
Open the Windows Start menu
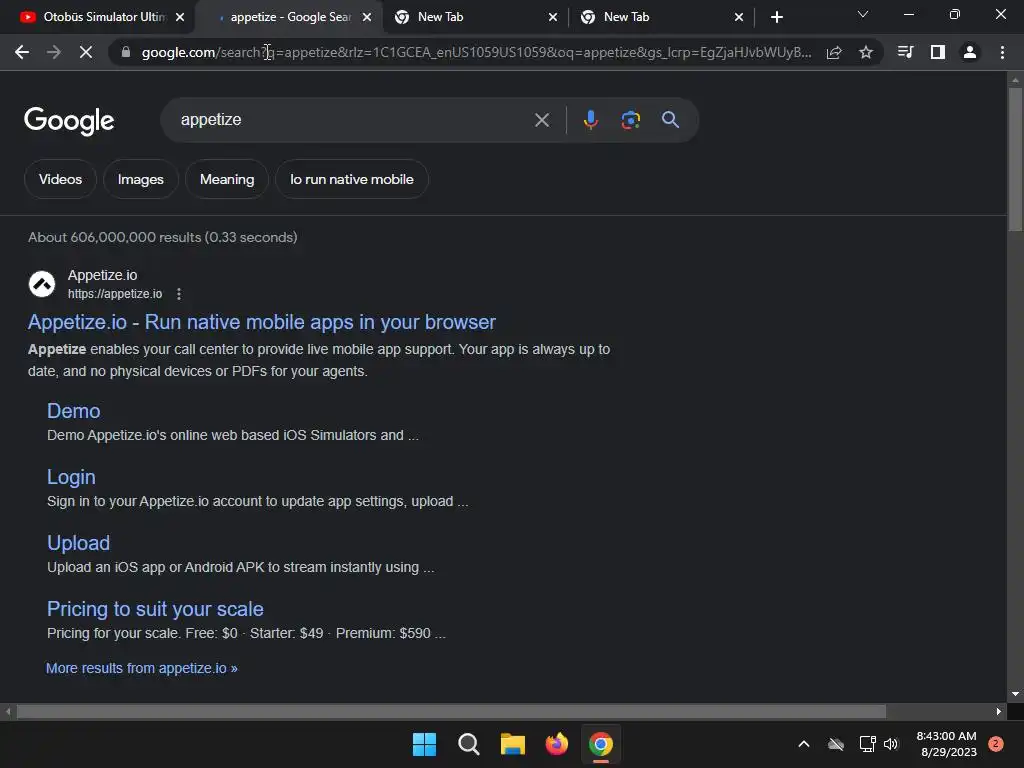pos(424,744)
